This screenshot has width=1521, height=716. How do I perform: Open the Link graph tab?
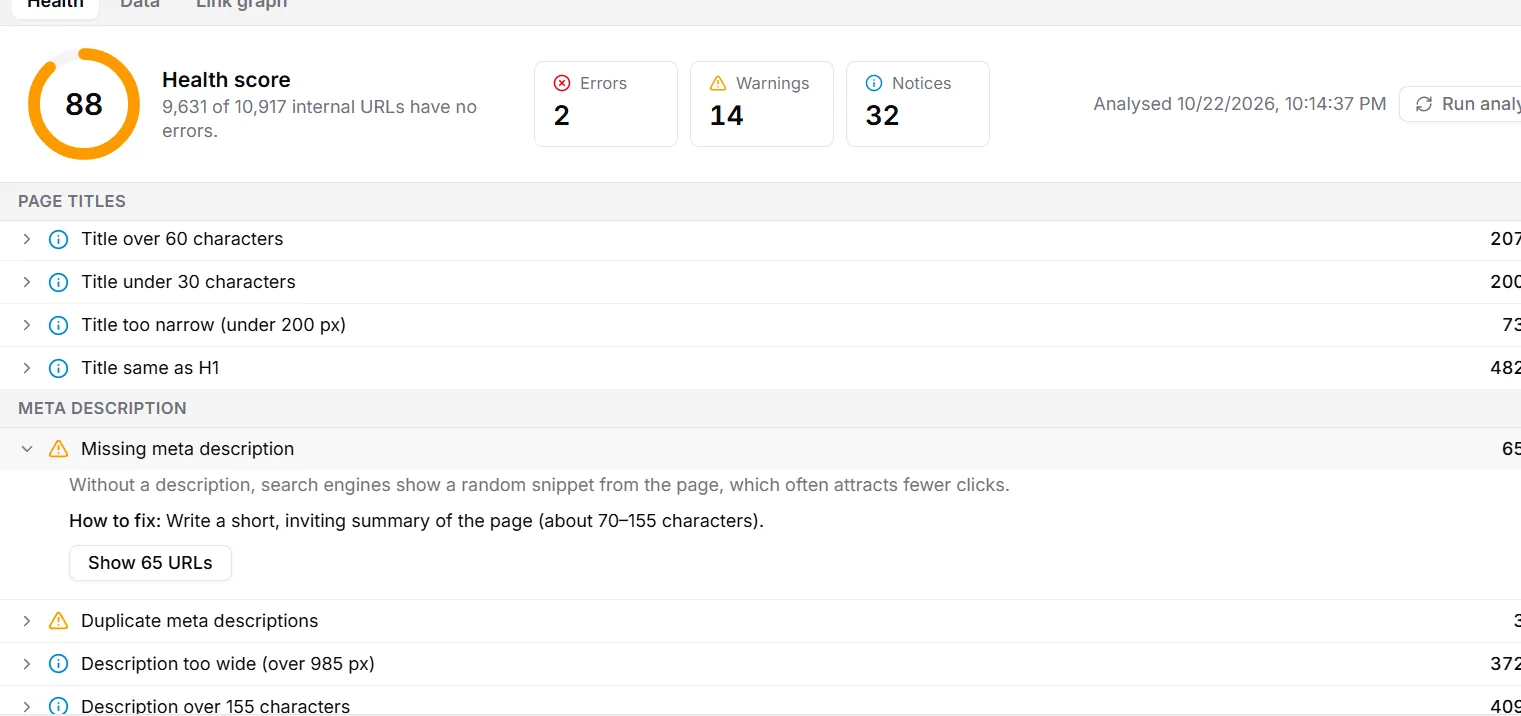click(x=241, y=5)
